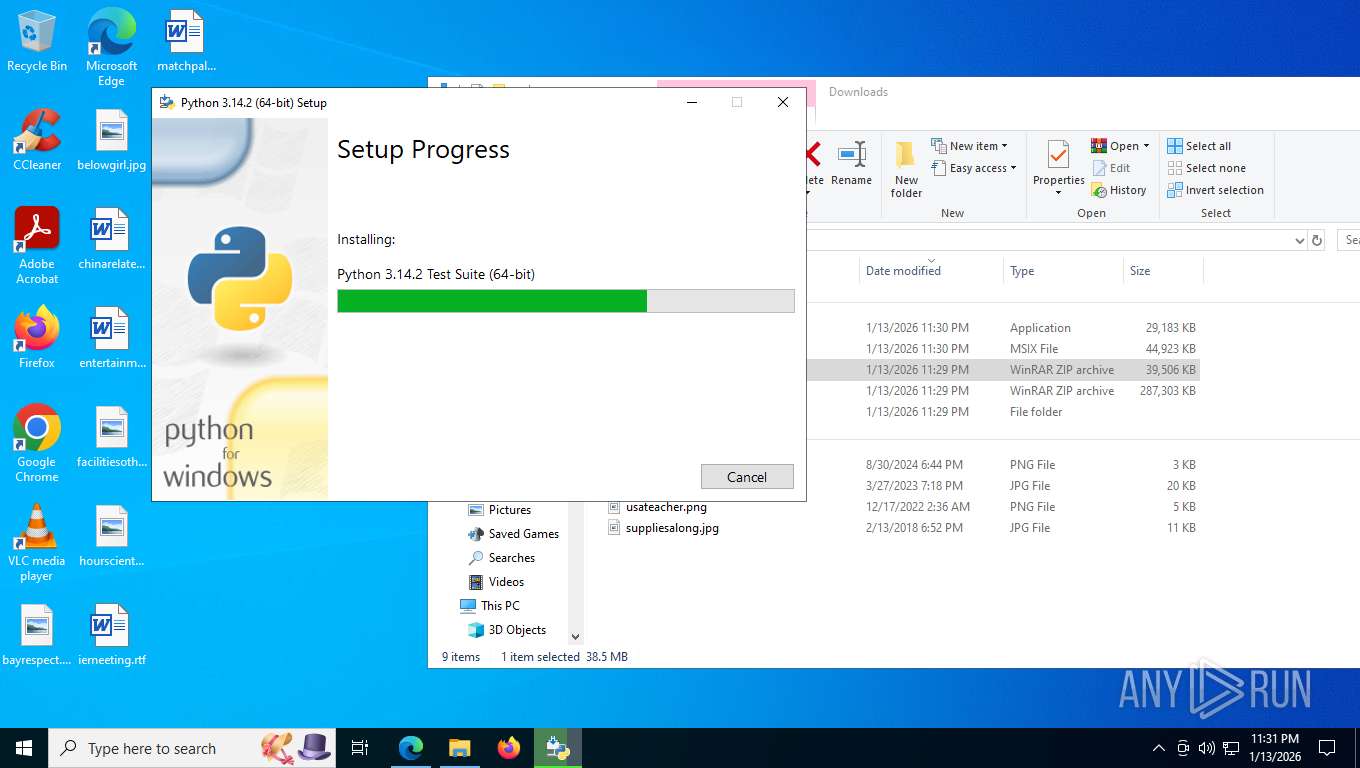Open Firefox from the taskbar

click(x=509, y=748)
